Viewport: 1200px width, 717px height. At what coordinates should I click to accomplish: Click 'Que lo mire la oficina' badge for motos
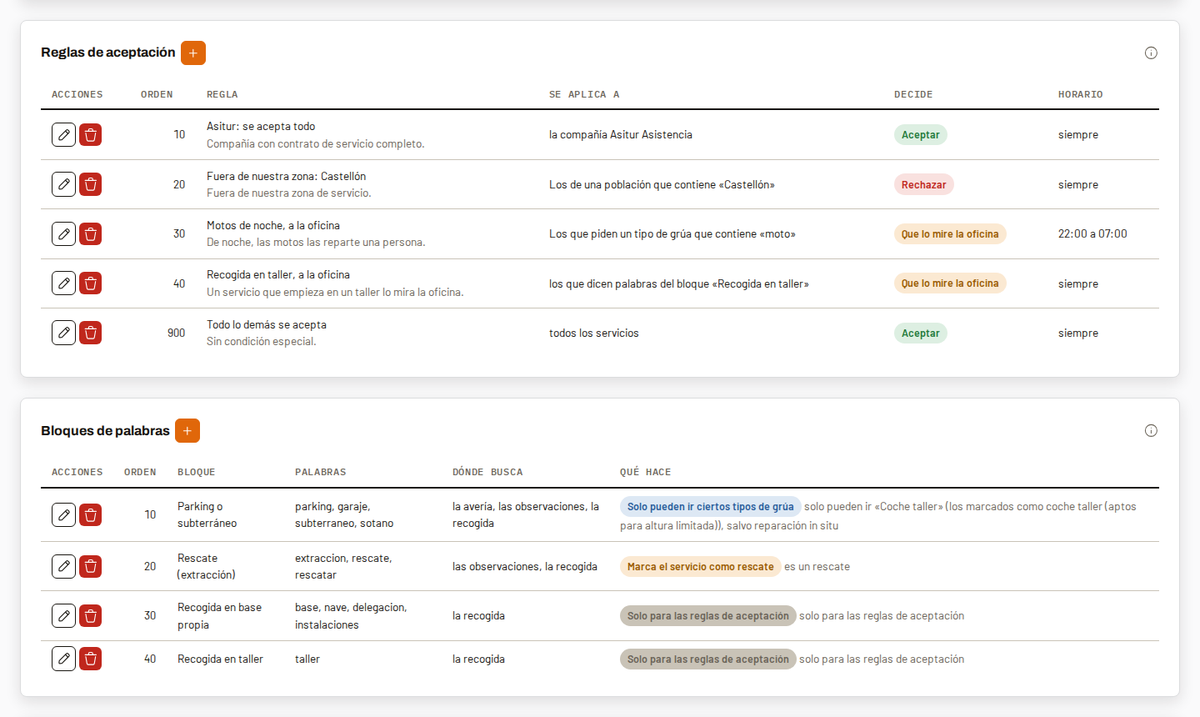[x=950, y=234]
